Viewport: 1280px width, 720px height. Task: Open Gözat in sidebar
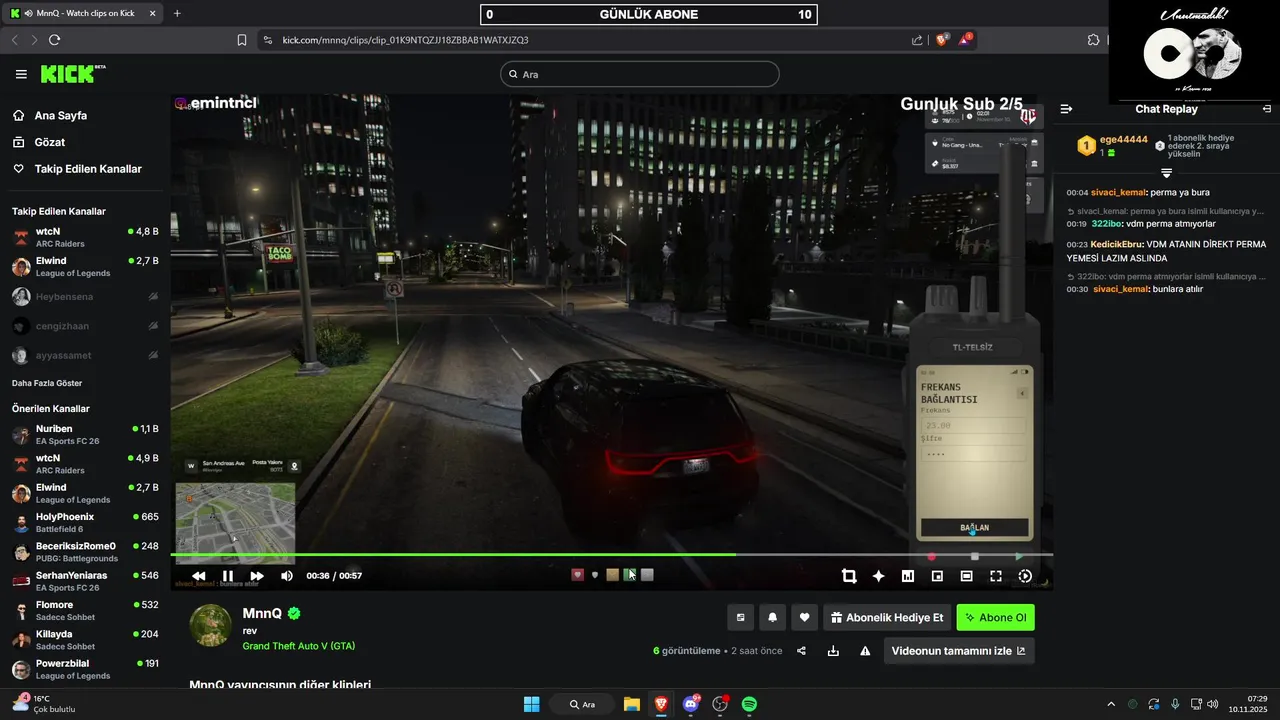pyautogui.click(x=50, y=142)
